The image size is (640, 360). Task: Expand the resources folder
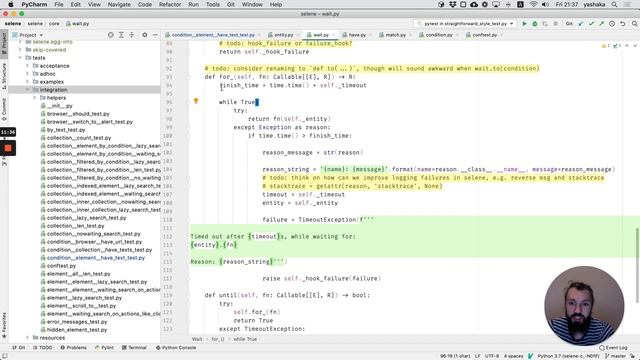[28, 338]
